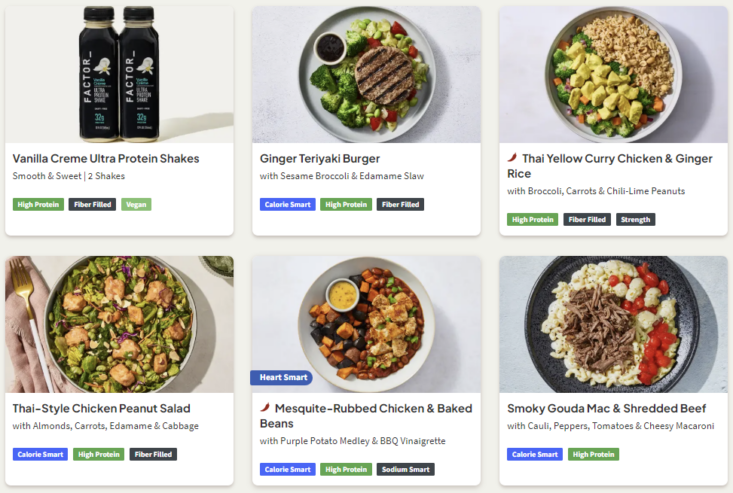Select the Strength tag on Thai Yellow Curry
The image size is (733, 493).
(x=635, y=220)
